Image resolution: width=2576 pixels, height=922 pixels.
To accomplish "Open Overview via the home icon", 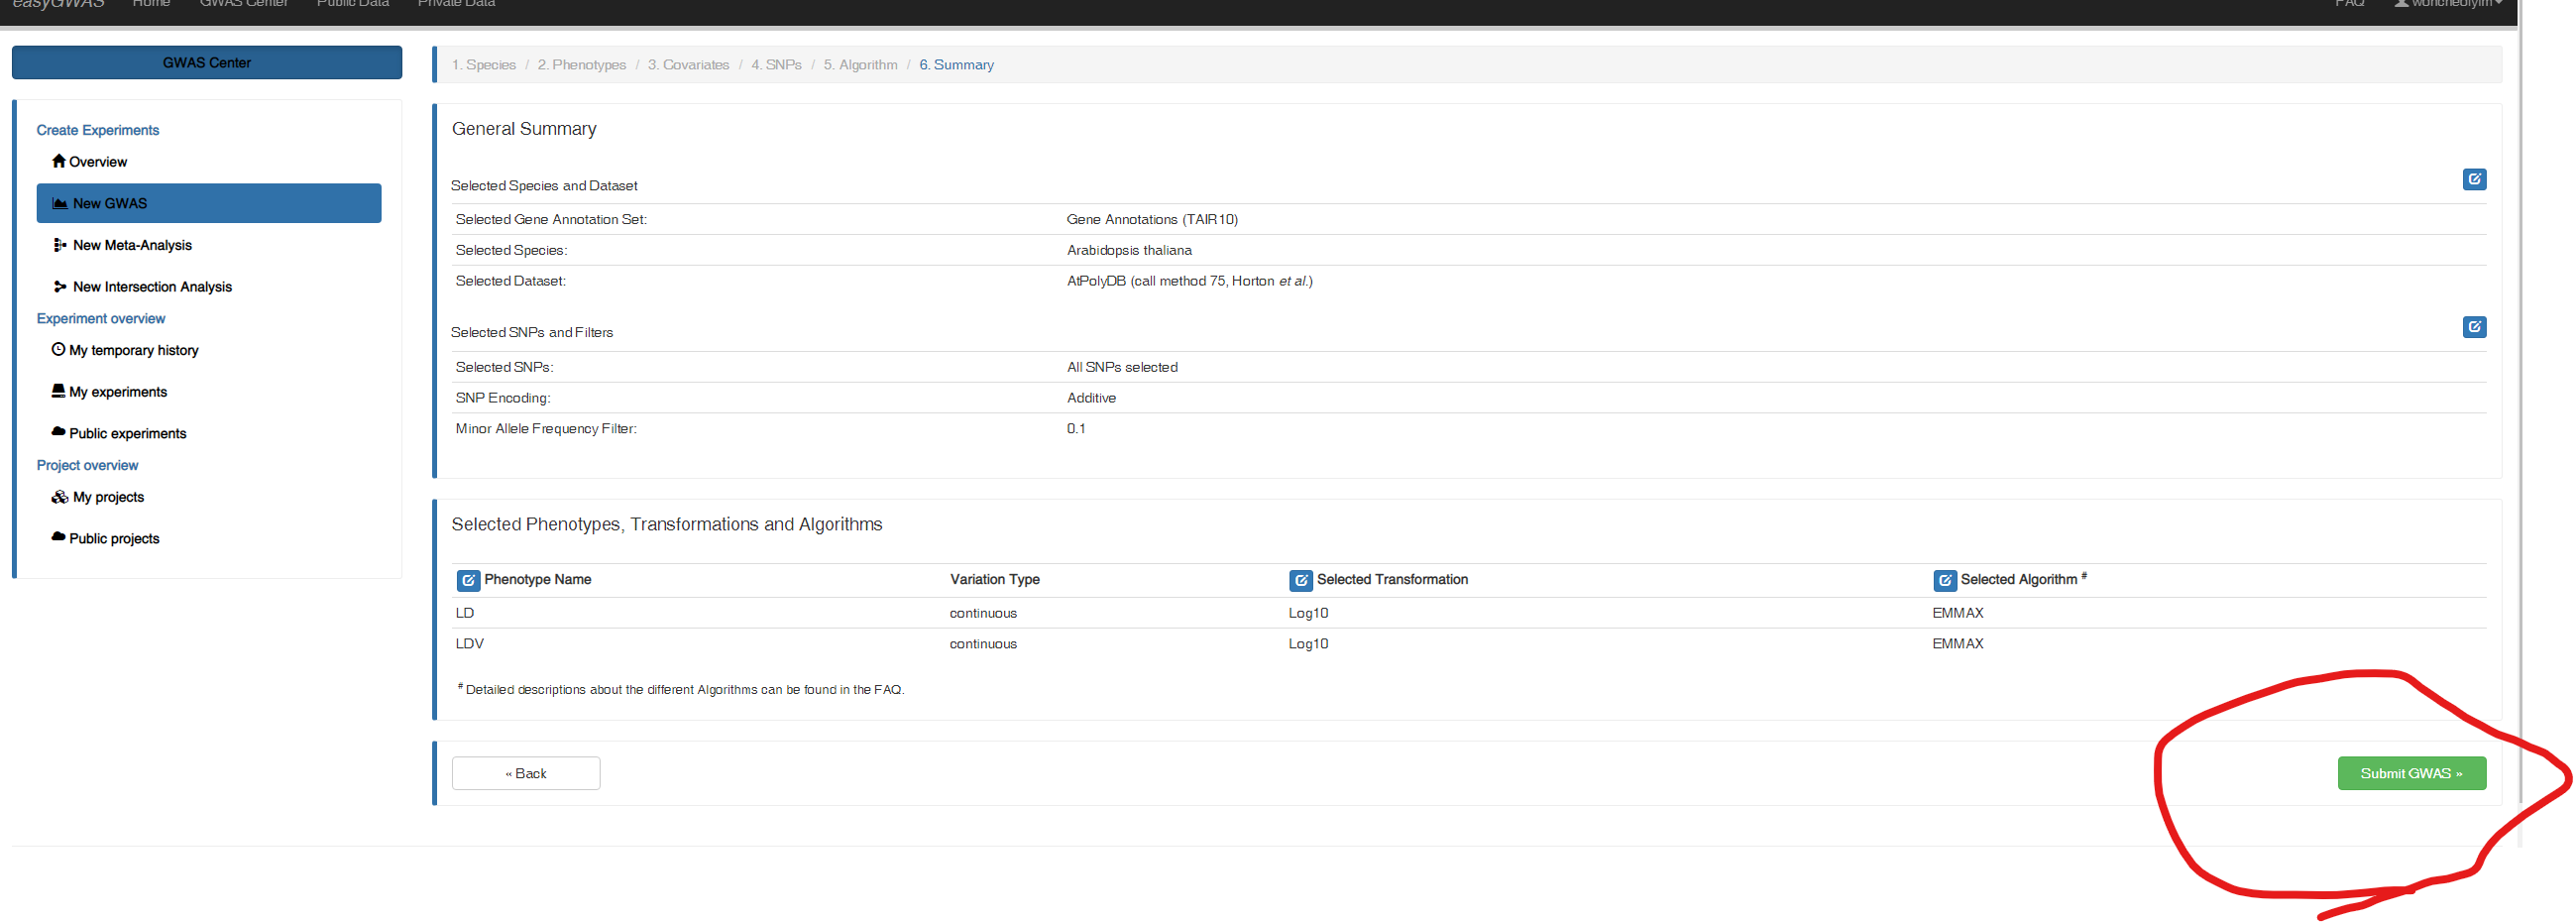I will (x=59, y=161).
